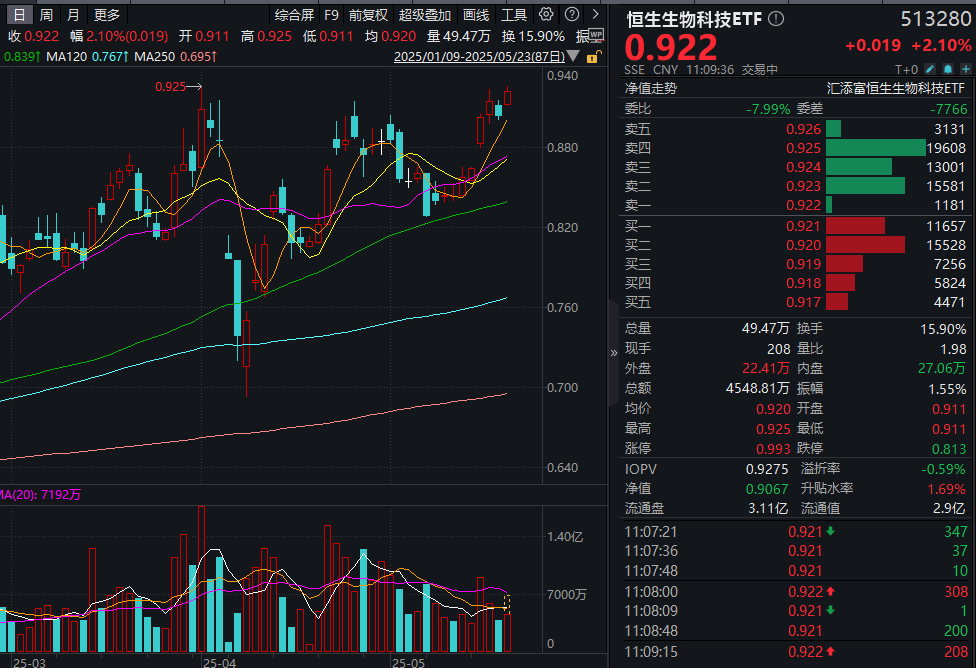Open F9 detailed data

click(x=331, y=15)
